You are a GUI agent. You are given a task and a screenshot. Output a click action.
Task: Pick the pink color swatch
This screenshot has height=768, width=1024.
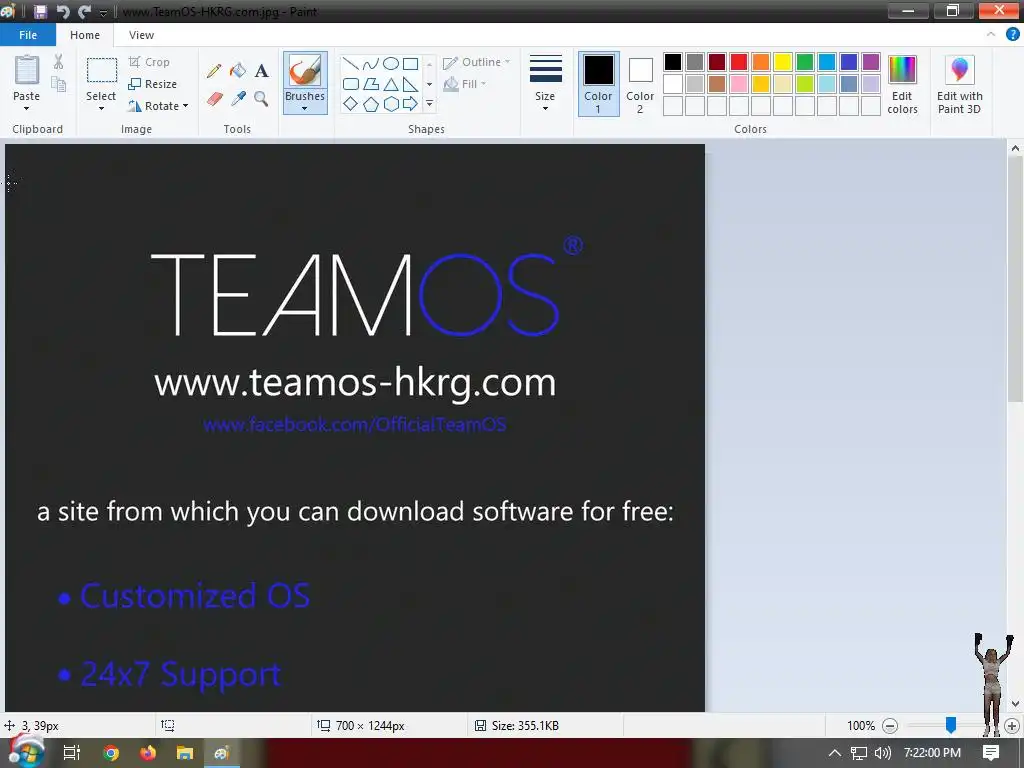[x=739, y=84]
